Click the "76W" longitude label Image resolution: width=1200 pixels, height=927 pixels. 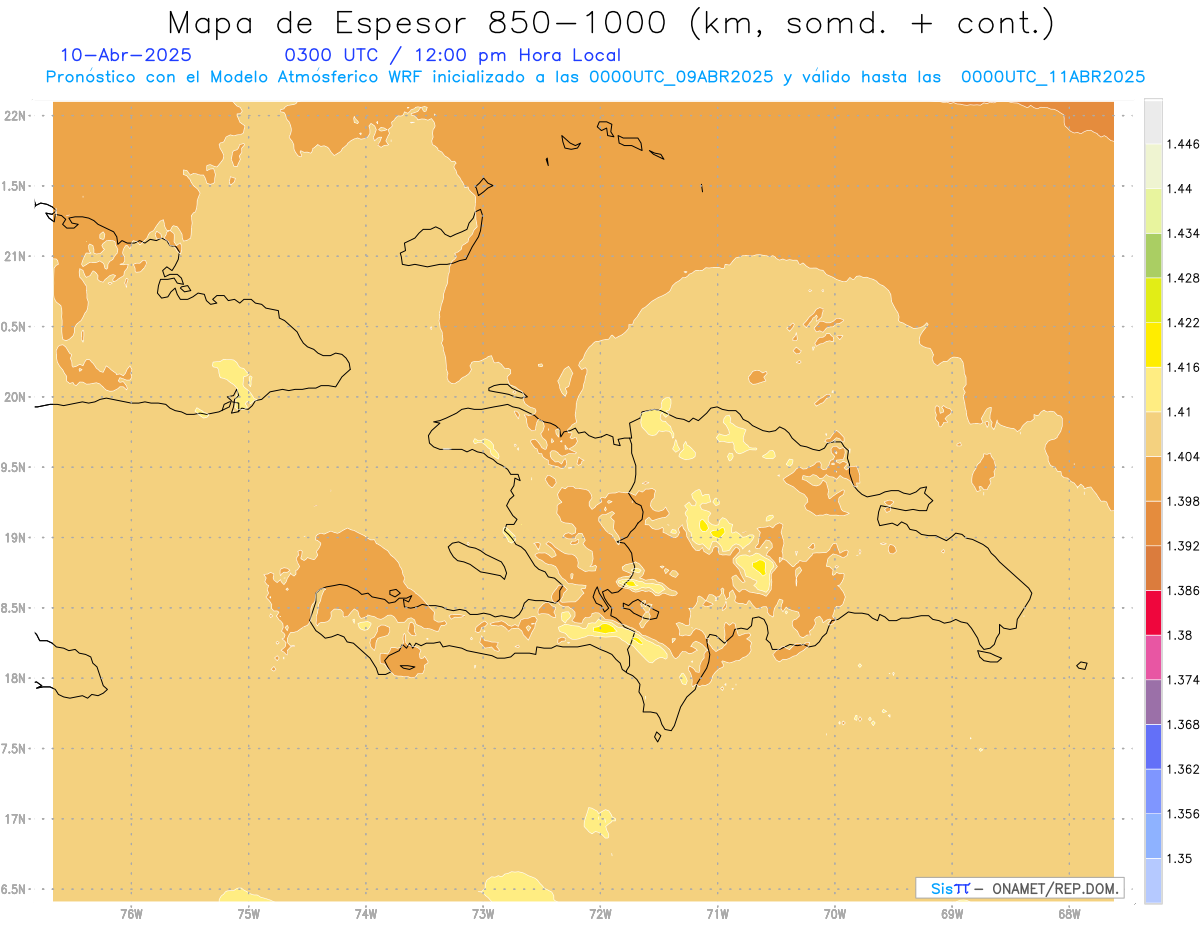point(131,913)
